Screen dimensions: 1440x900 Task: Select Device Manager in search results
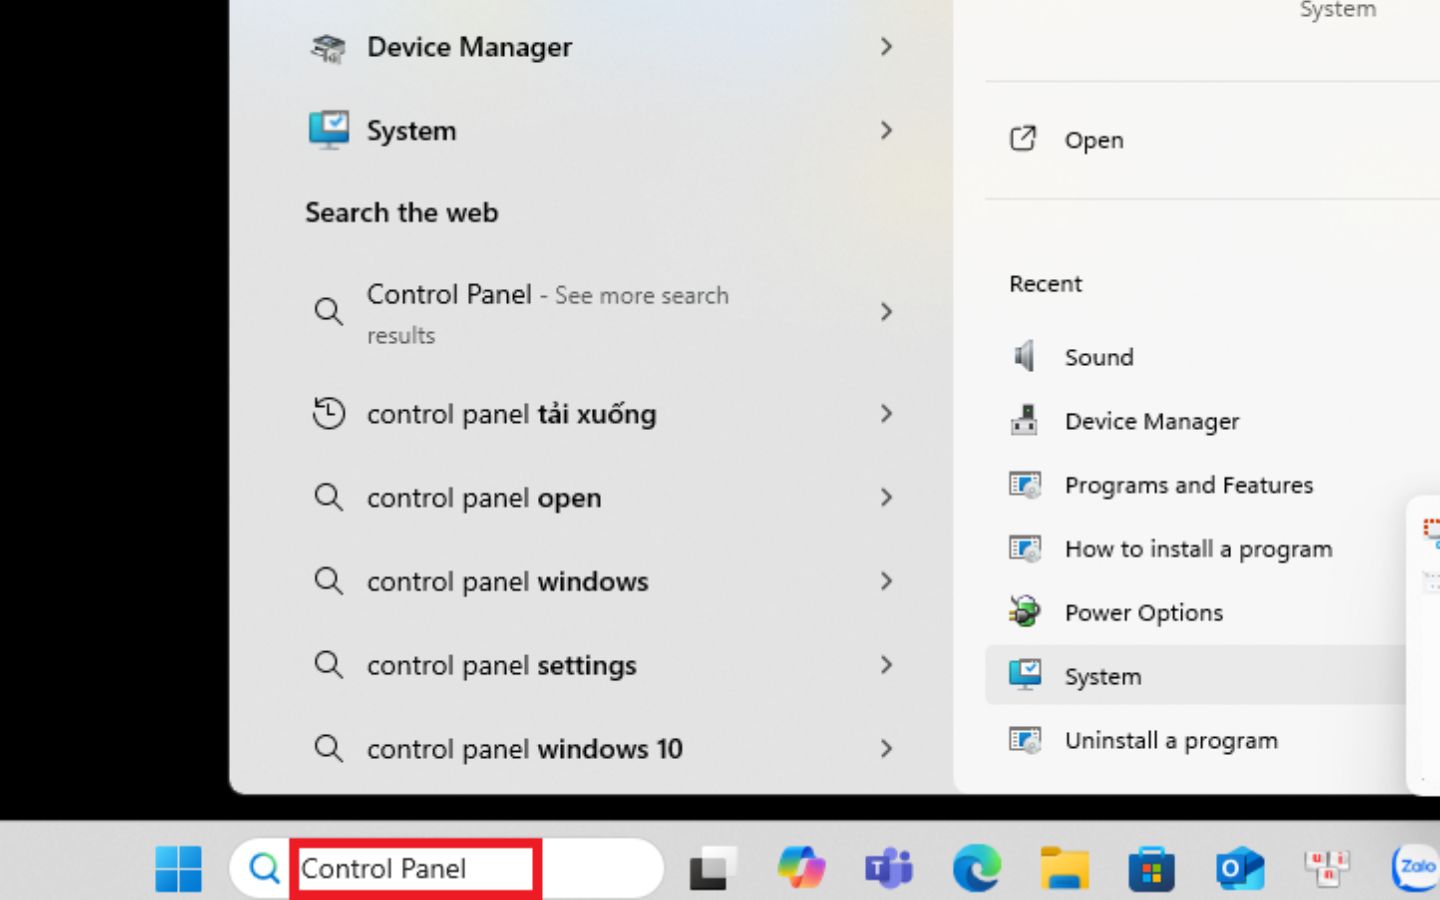469,46
